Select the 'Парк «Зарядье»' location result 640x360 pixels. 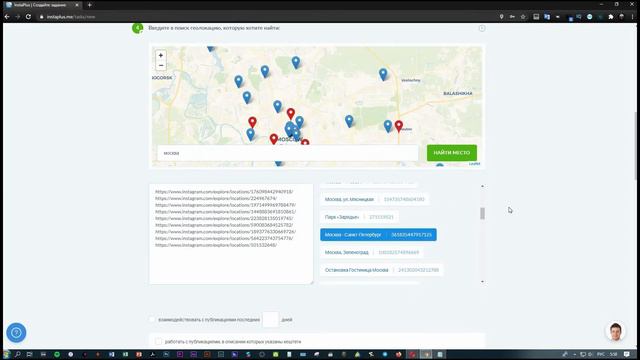click(x=359, y=217)
